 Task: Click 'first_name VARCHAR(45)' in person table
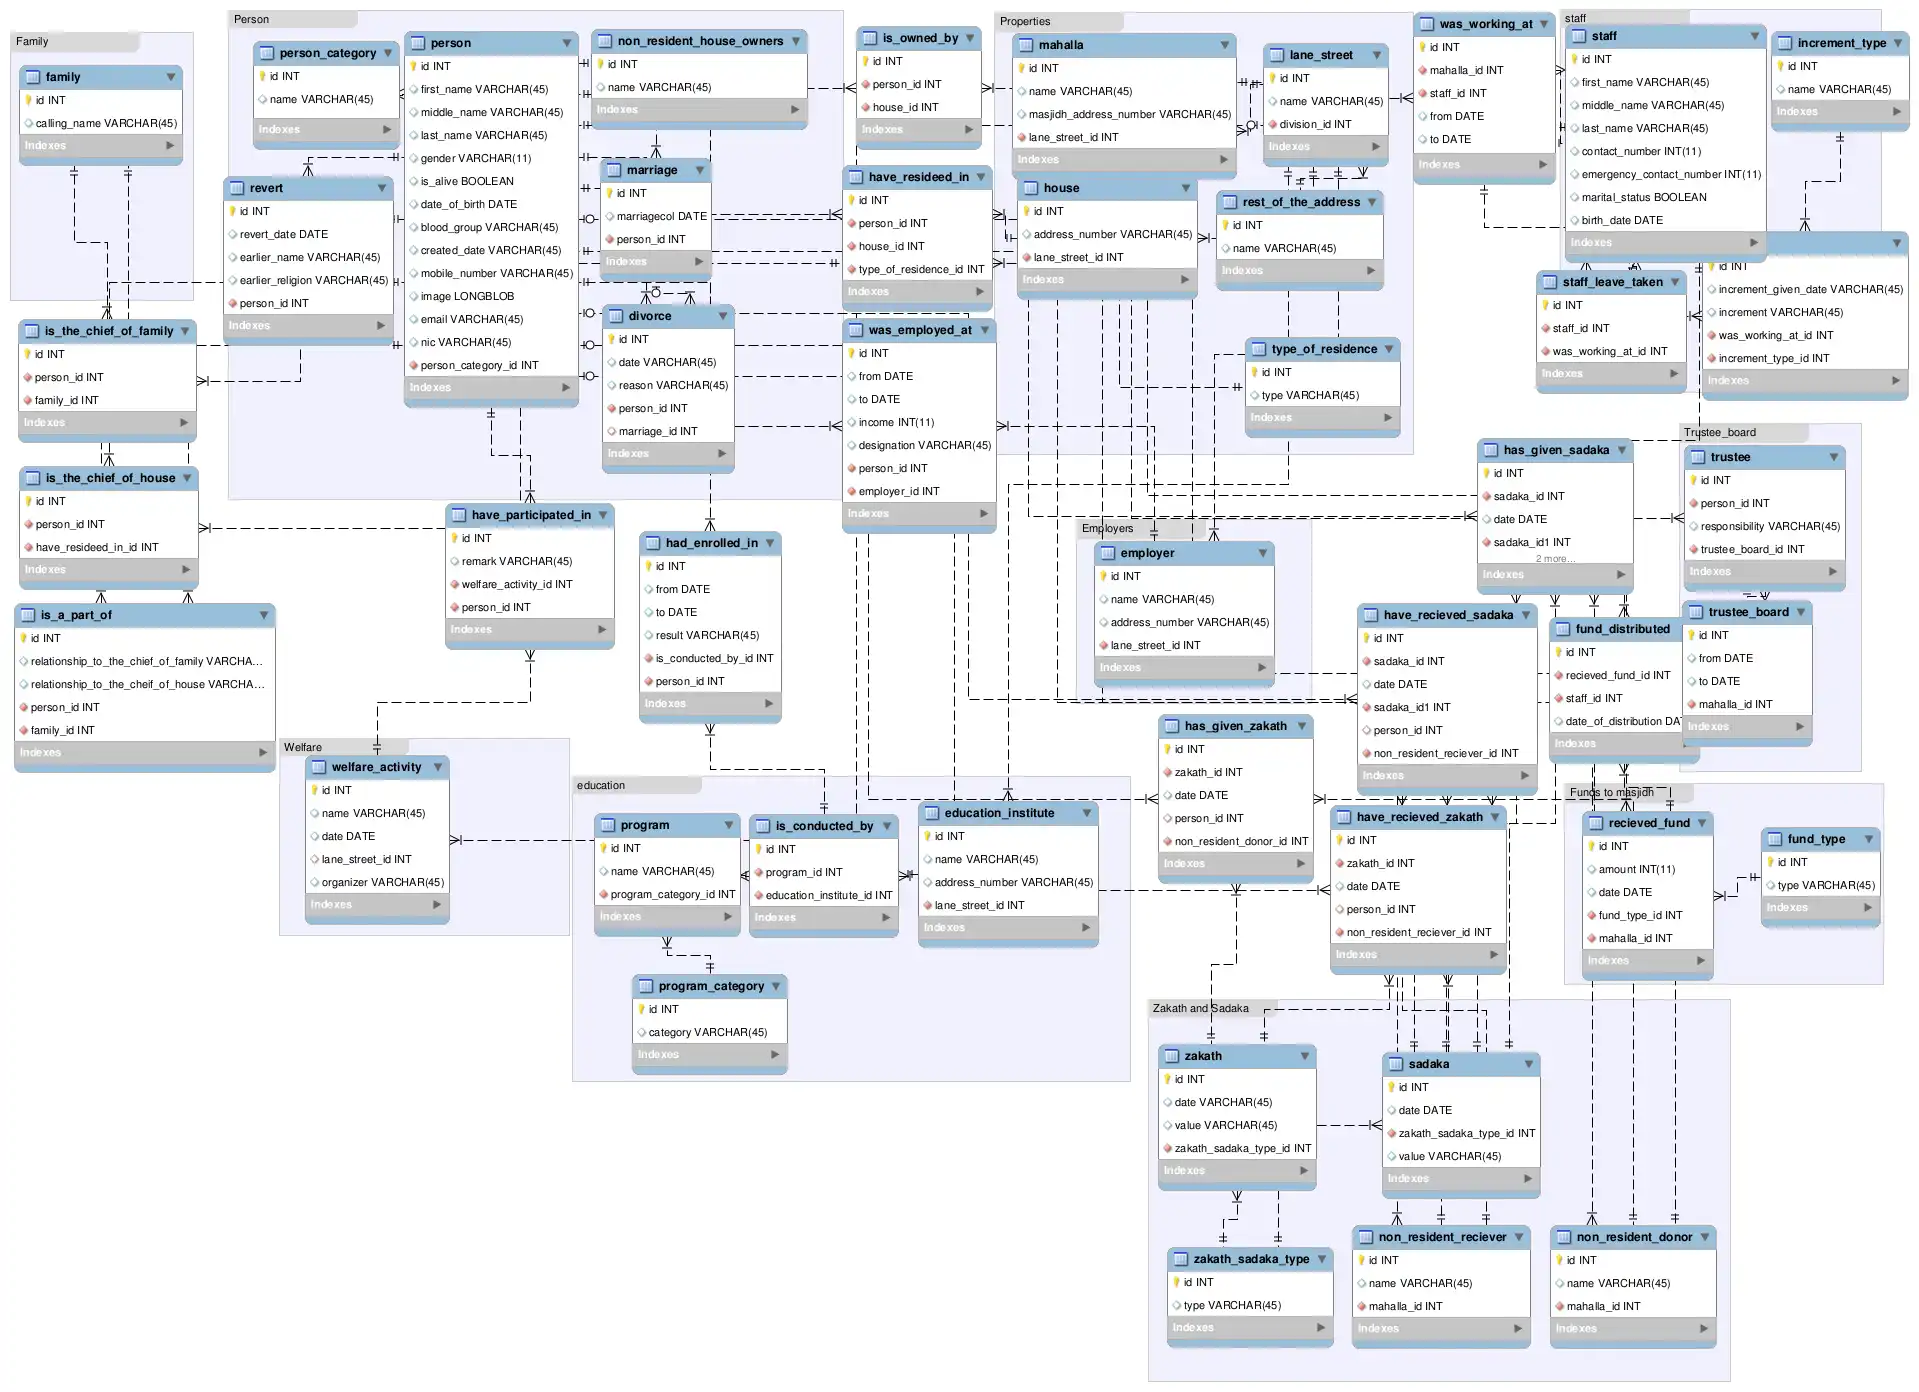tap(484, 89)
